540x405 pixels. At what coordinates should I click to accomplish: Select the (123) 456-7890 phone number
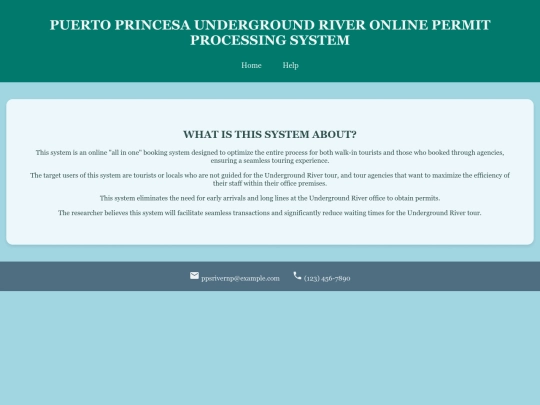(327, 278)
